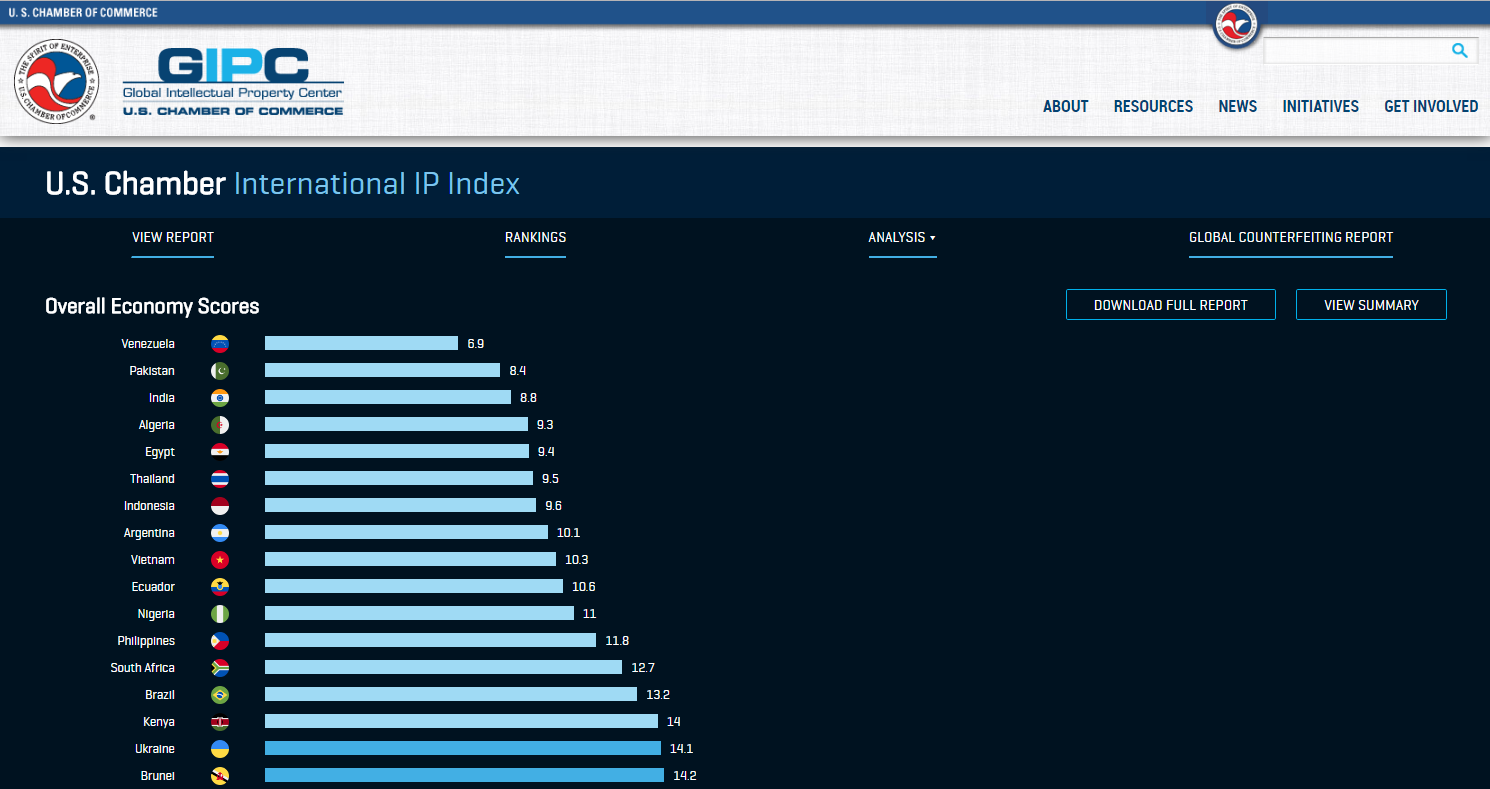Click the Brazil flag icon
The height and width of the screenshot is (789, 1490).
220,695
